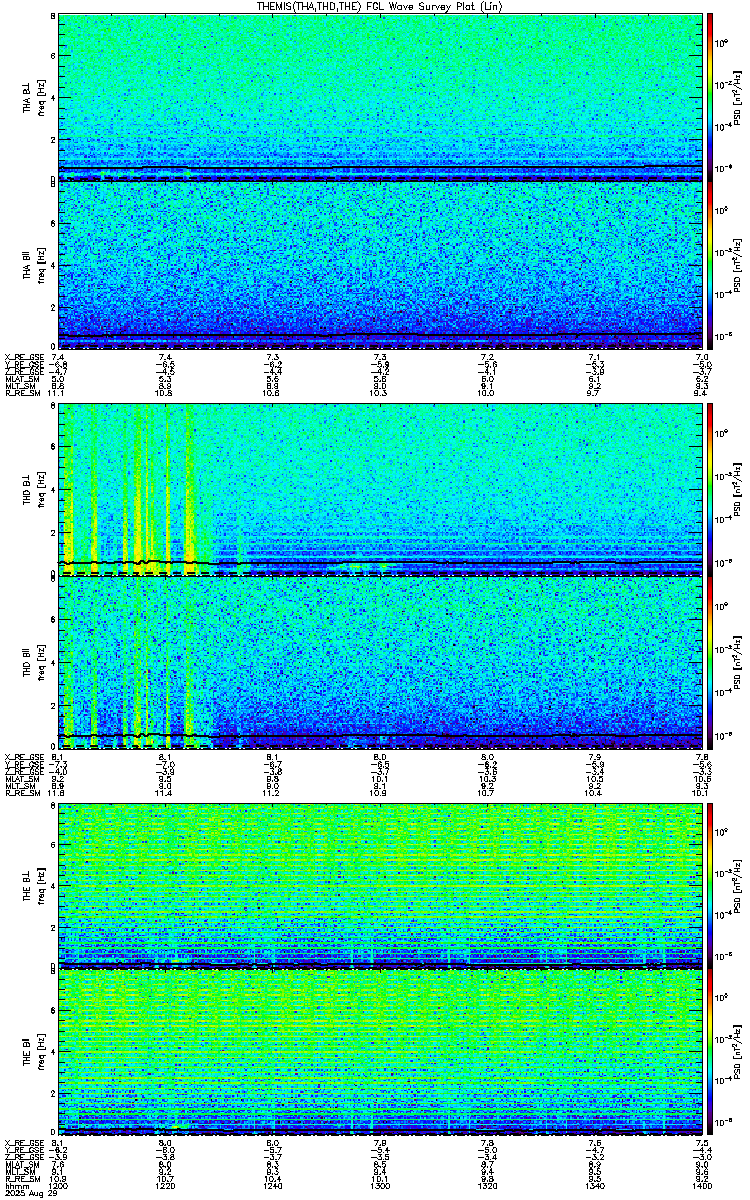Click the 1300 time tick label

(381, 1187)
